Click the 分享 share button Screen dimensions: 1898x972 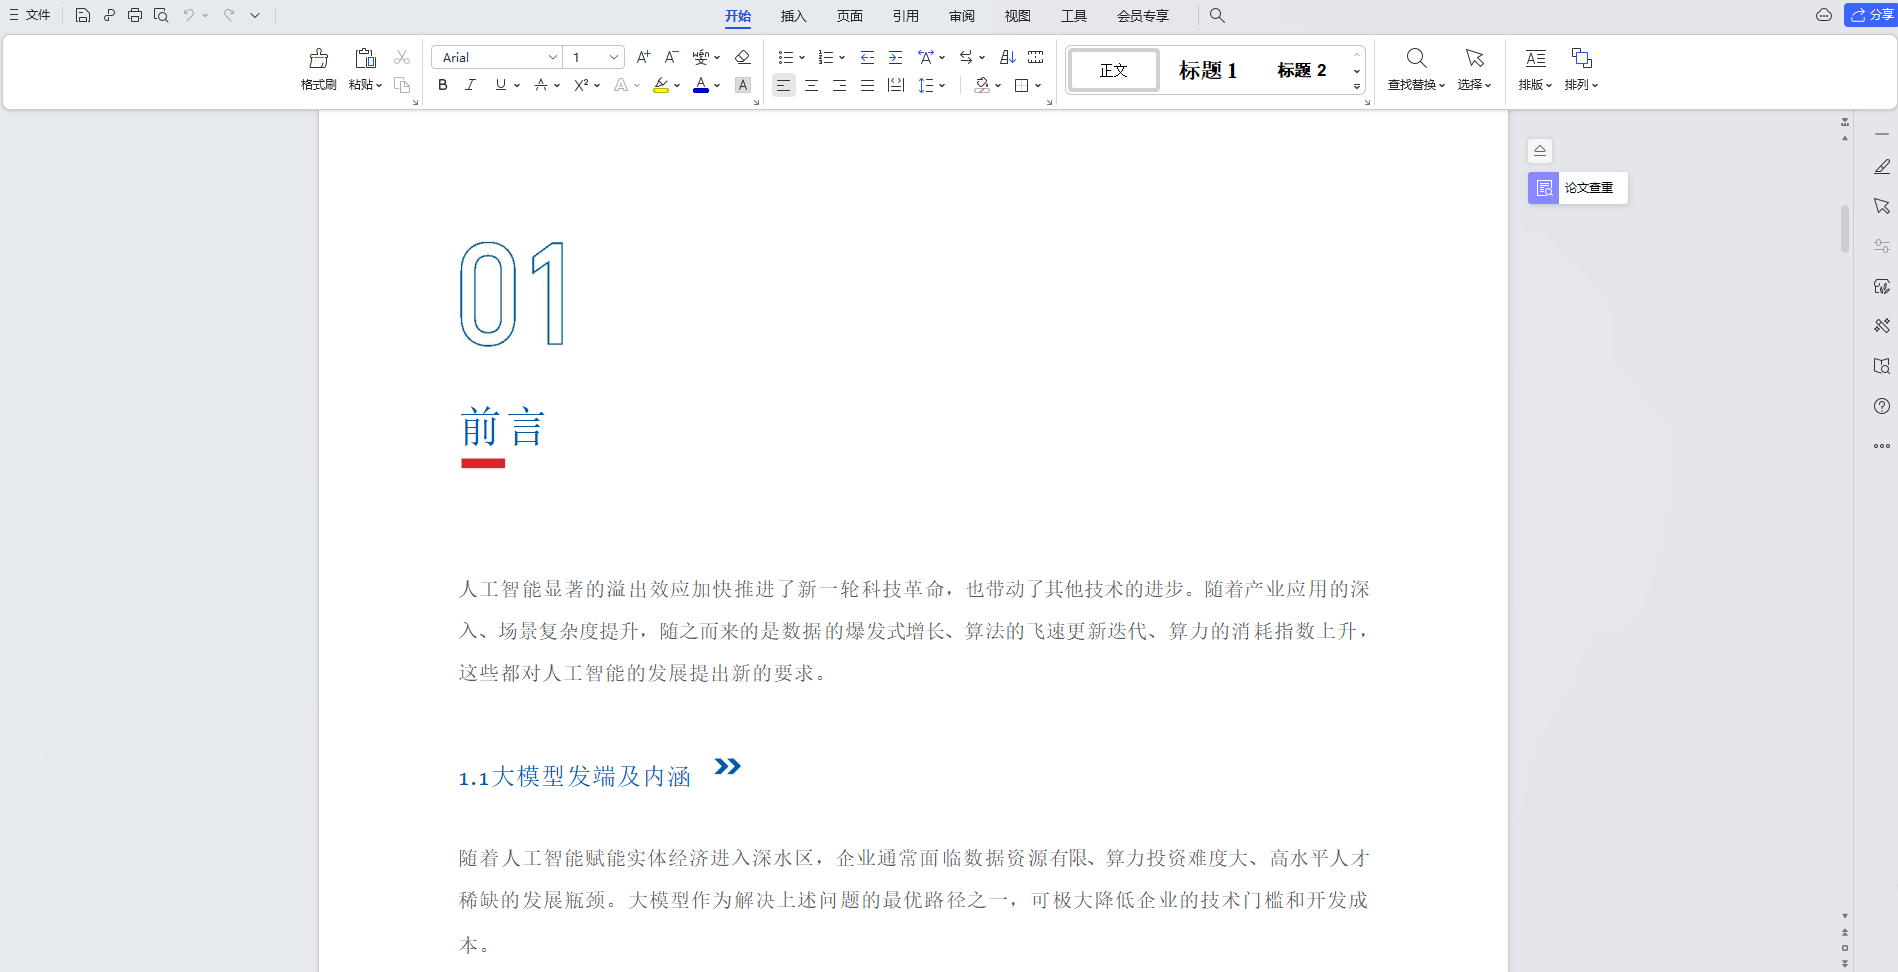(1869, 15)
